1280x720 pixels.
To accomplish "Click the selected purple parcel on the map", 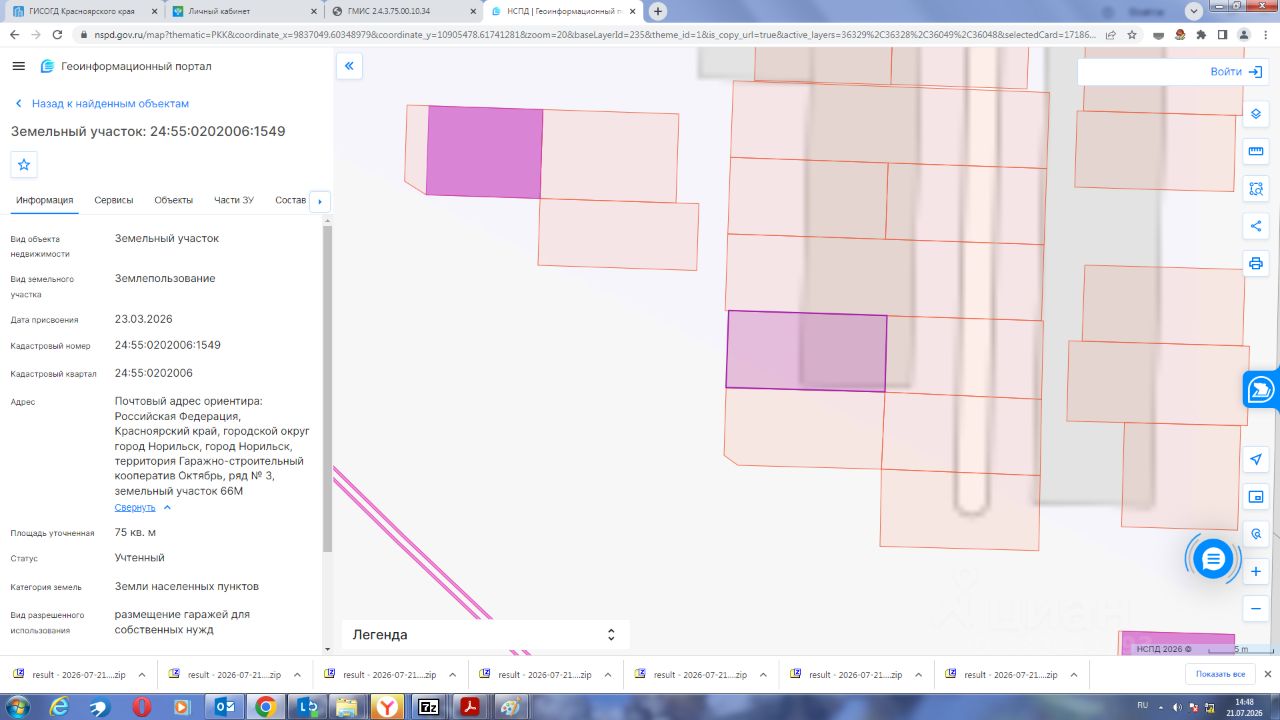I will 806,350.
